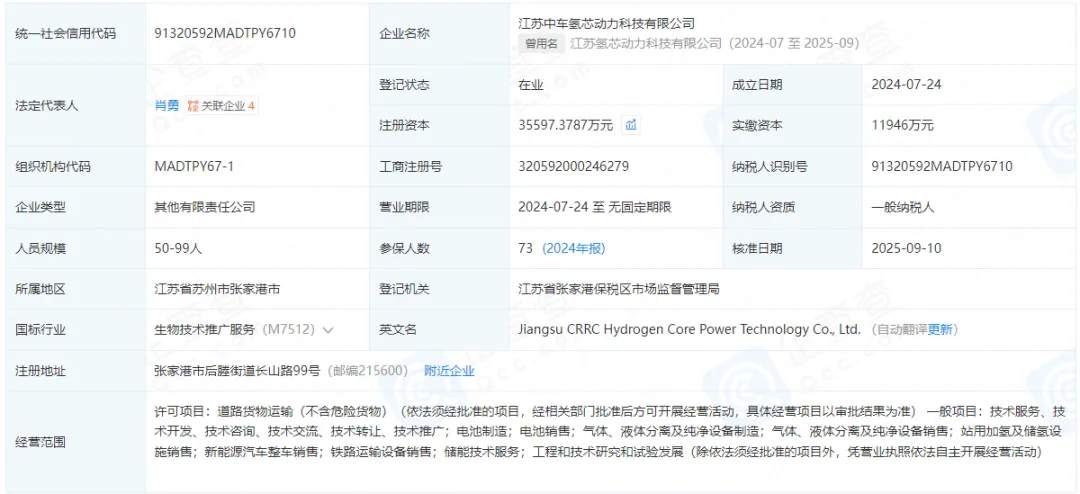Click establishment date 2024-07-24

[906, 85]
